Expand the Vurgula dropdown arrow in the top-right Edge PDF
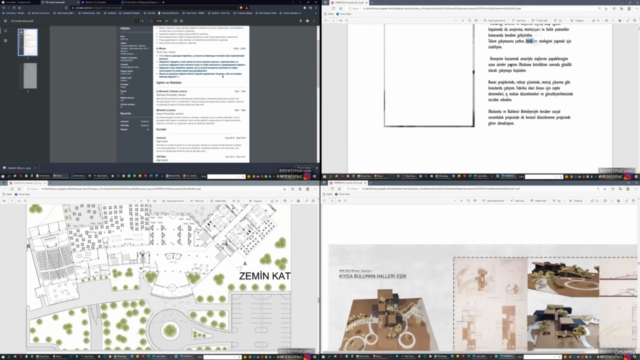 point(588,20)
